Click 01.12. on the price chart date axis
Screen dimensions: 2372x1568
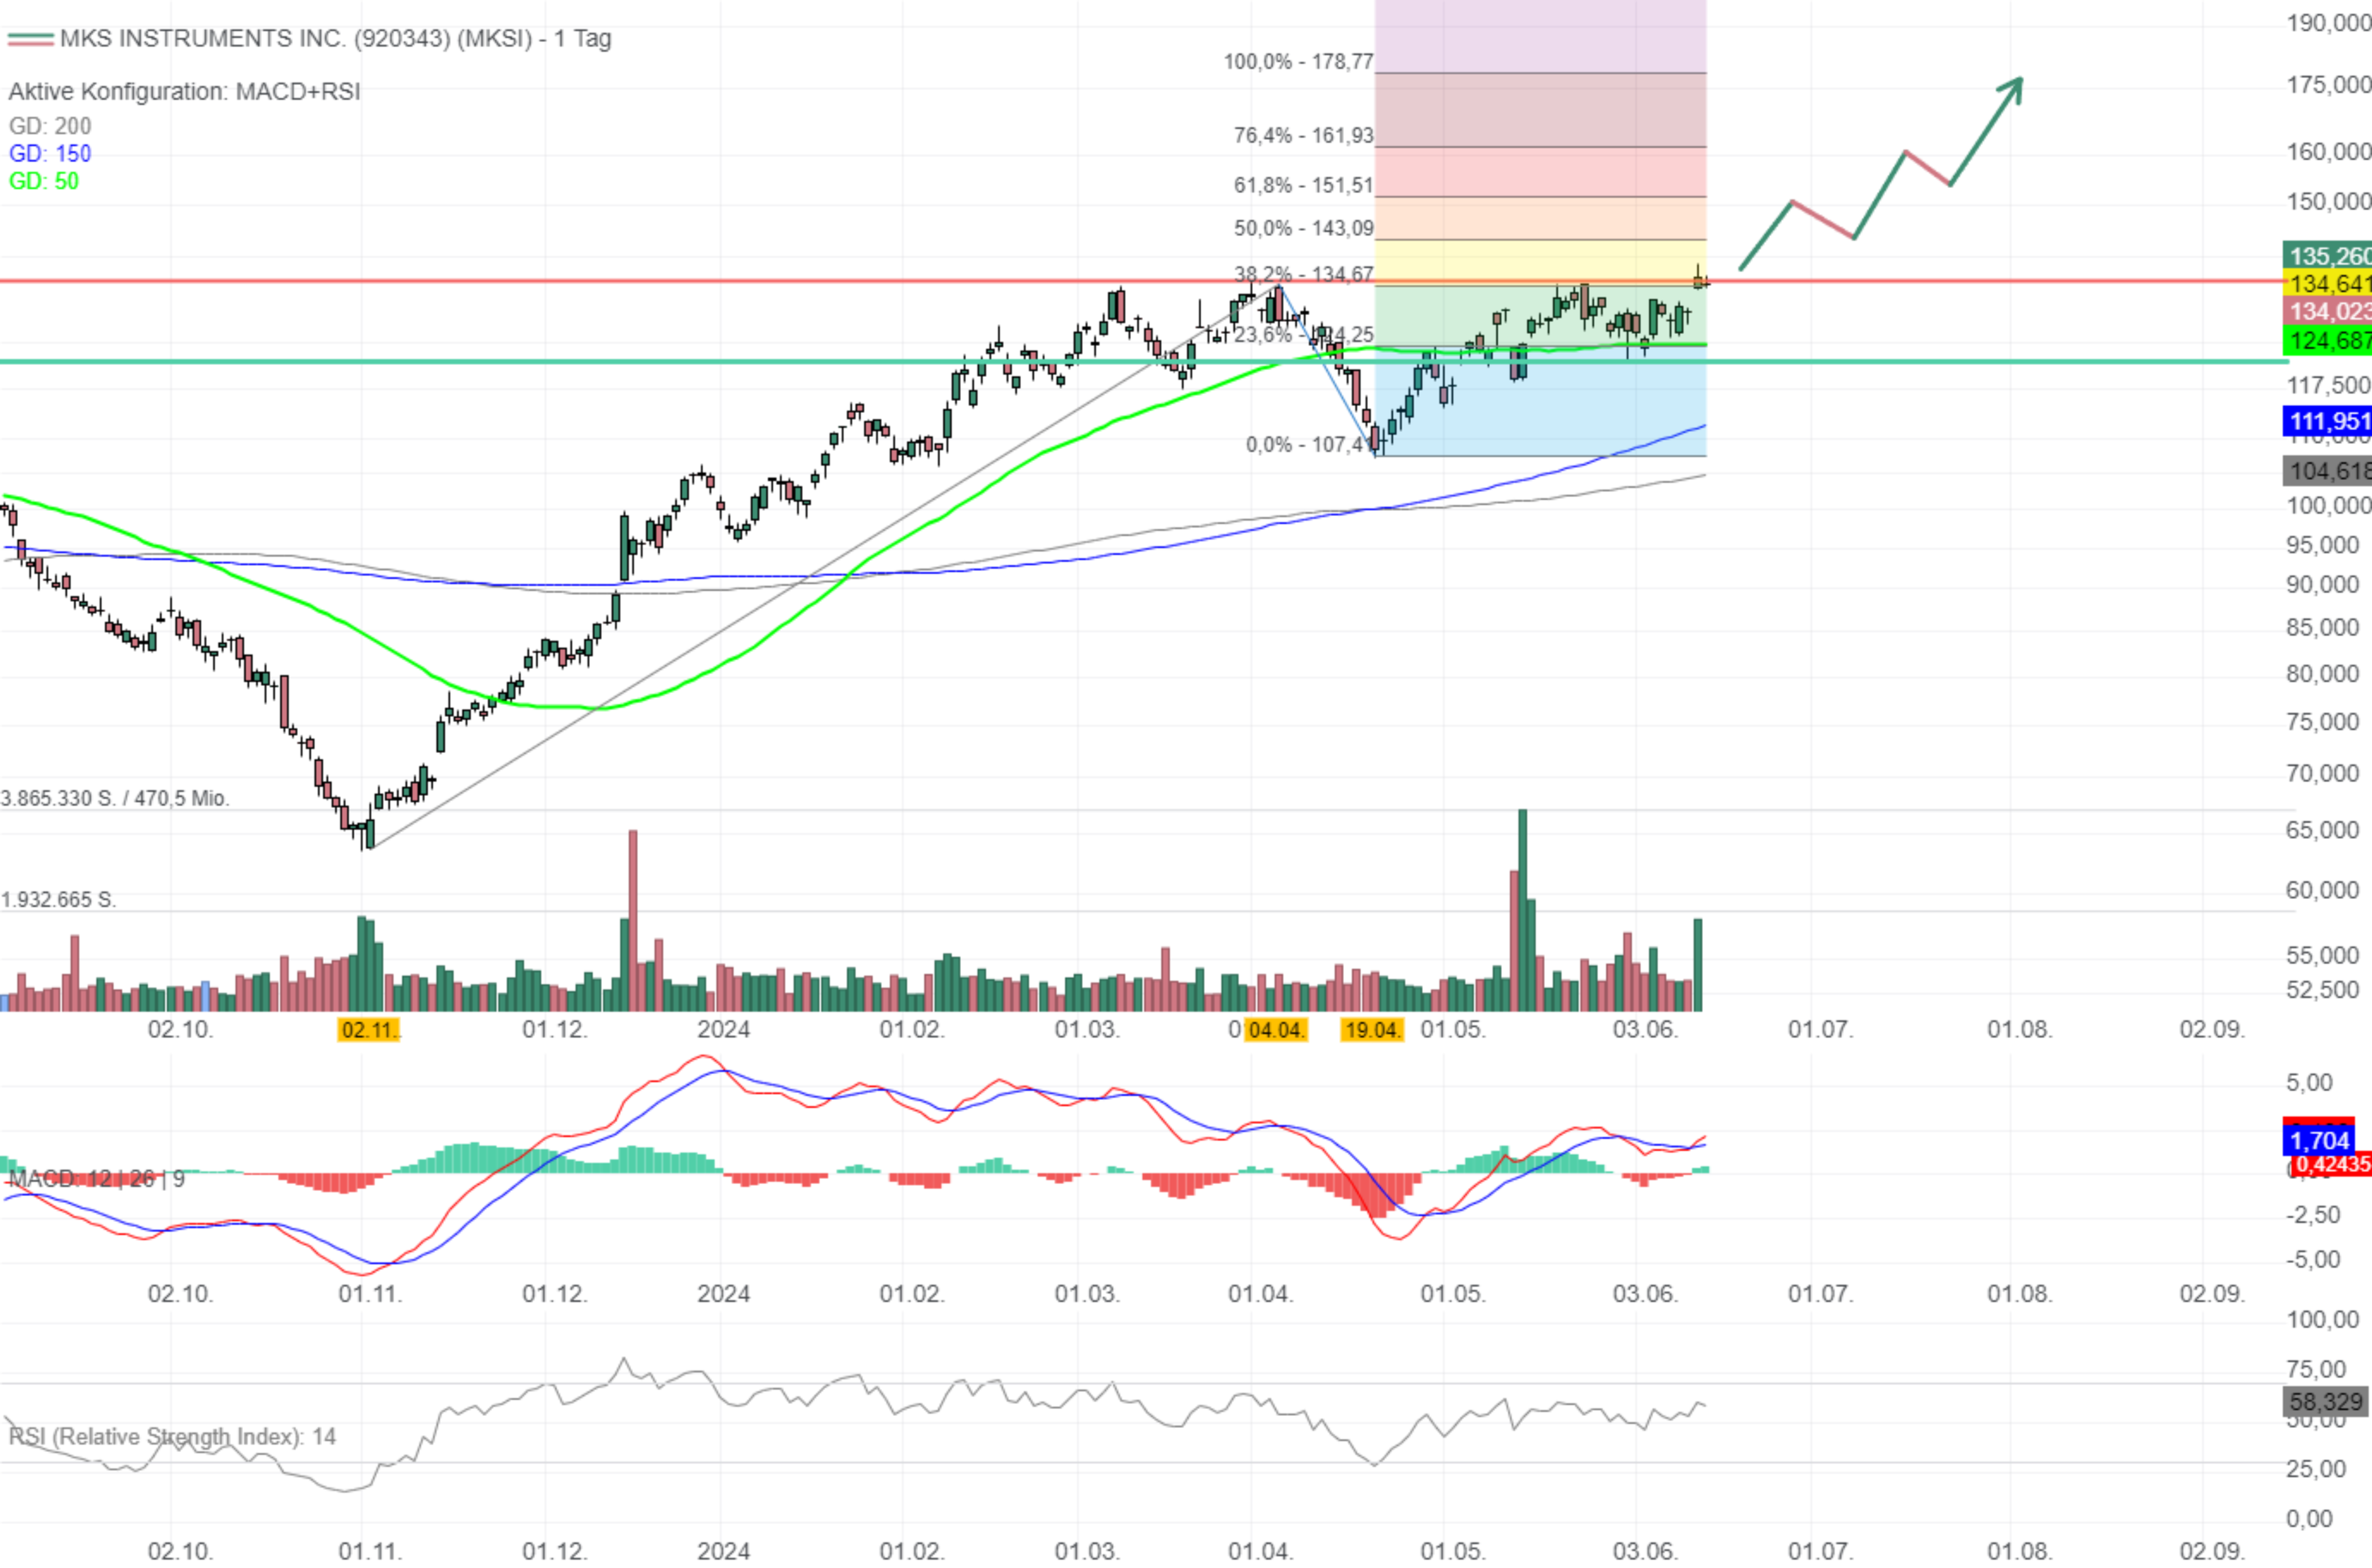point(555,1030)
